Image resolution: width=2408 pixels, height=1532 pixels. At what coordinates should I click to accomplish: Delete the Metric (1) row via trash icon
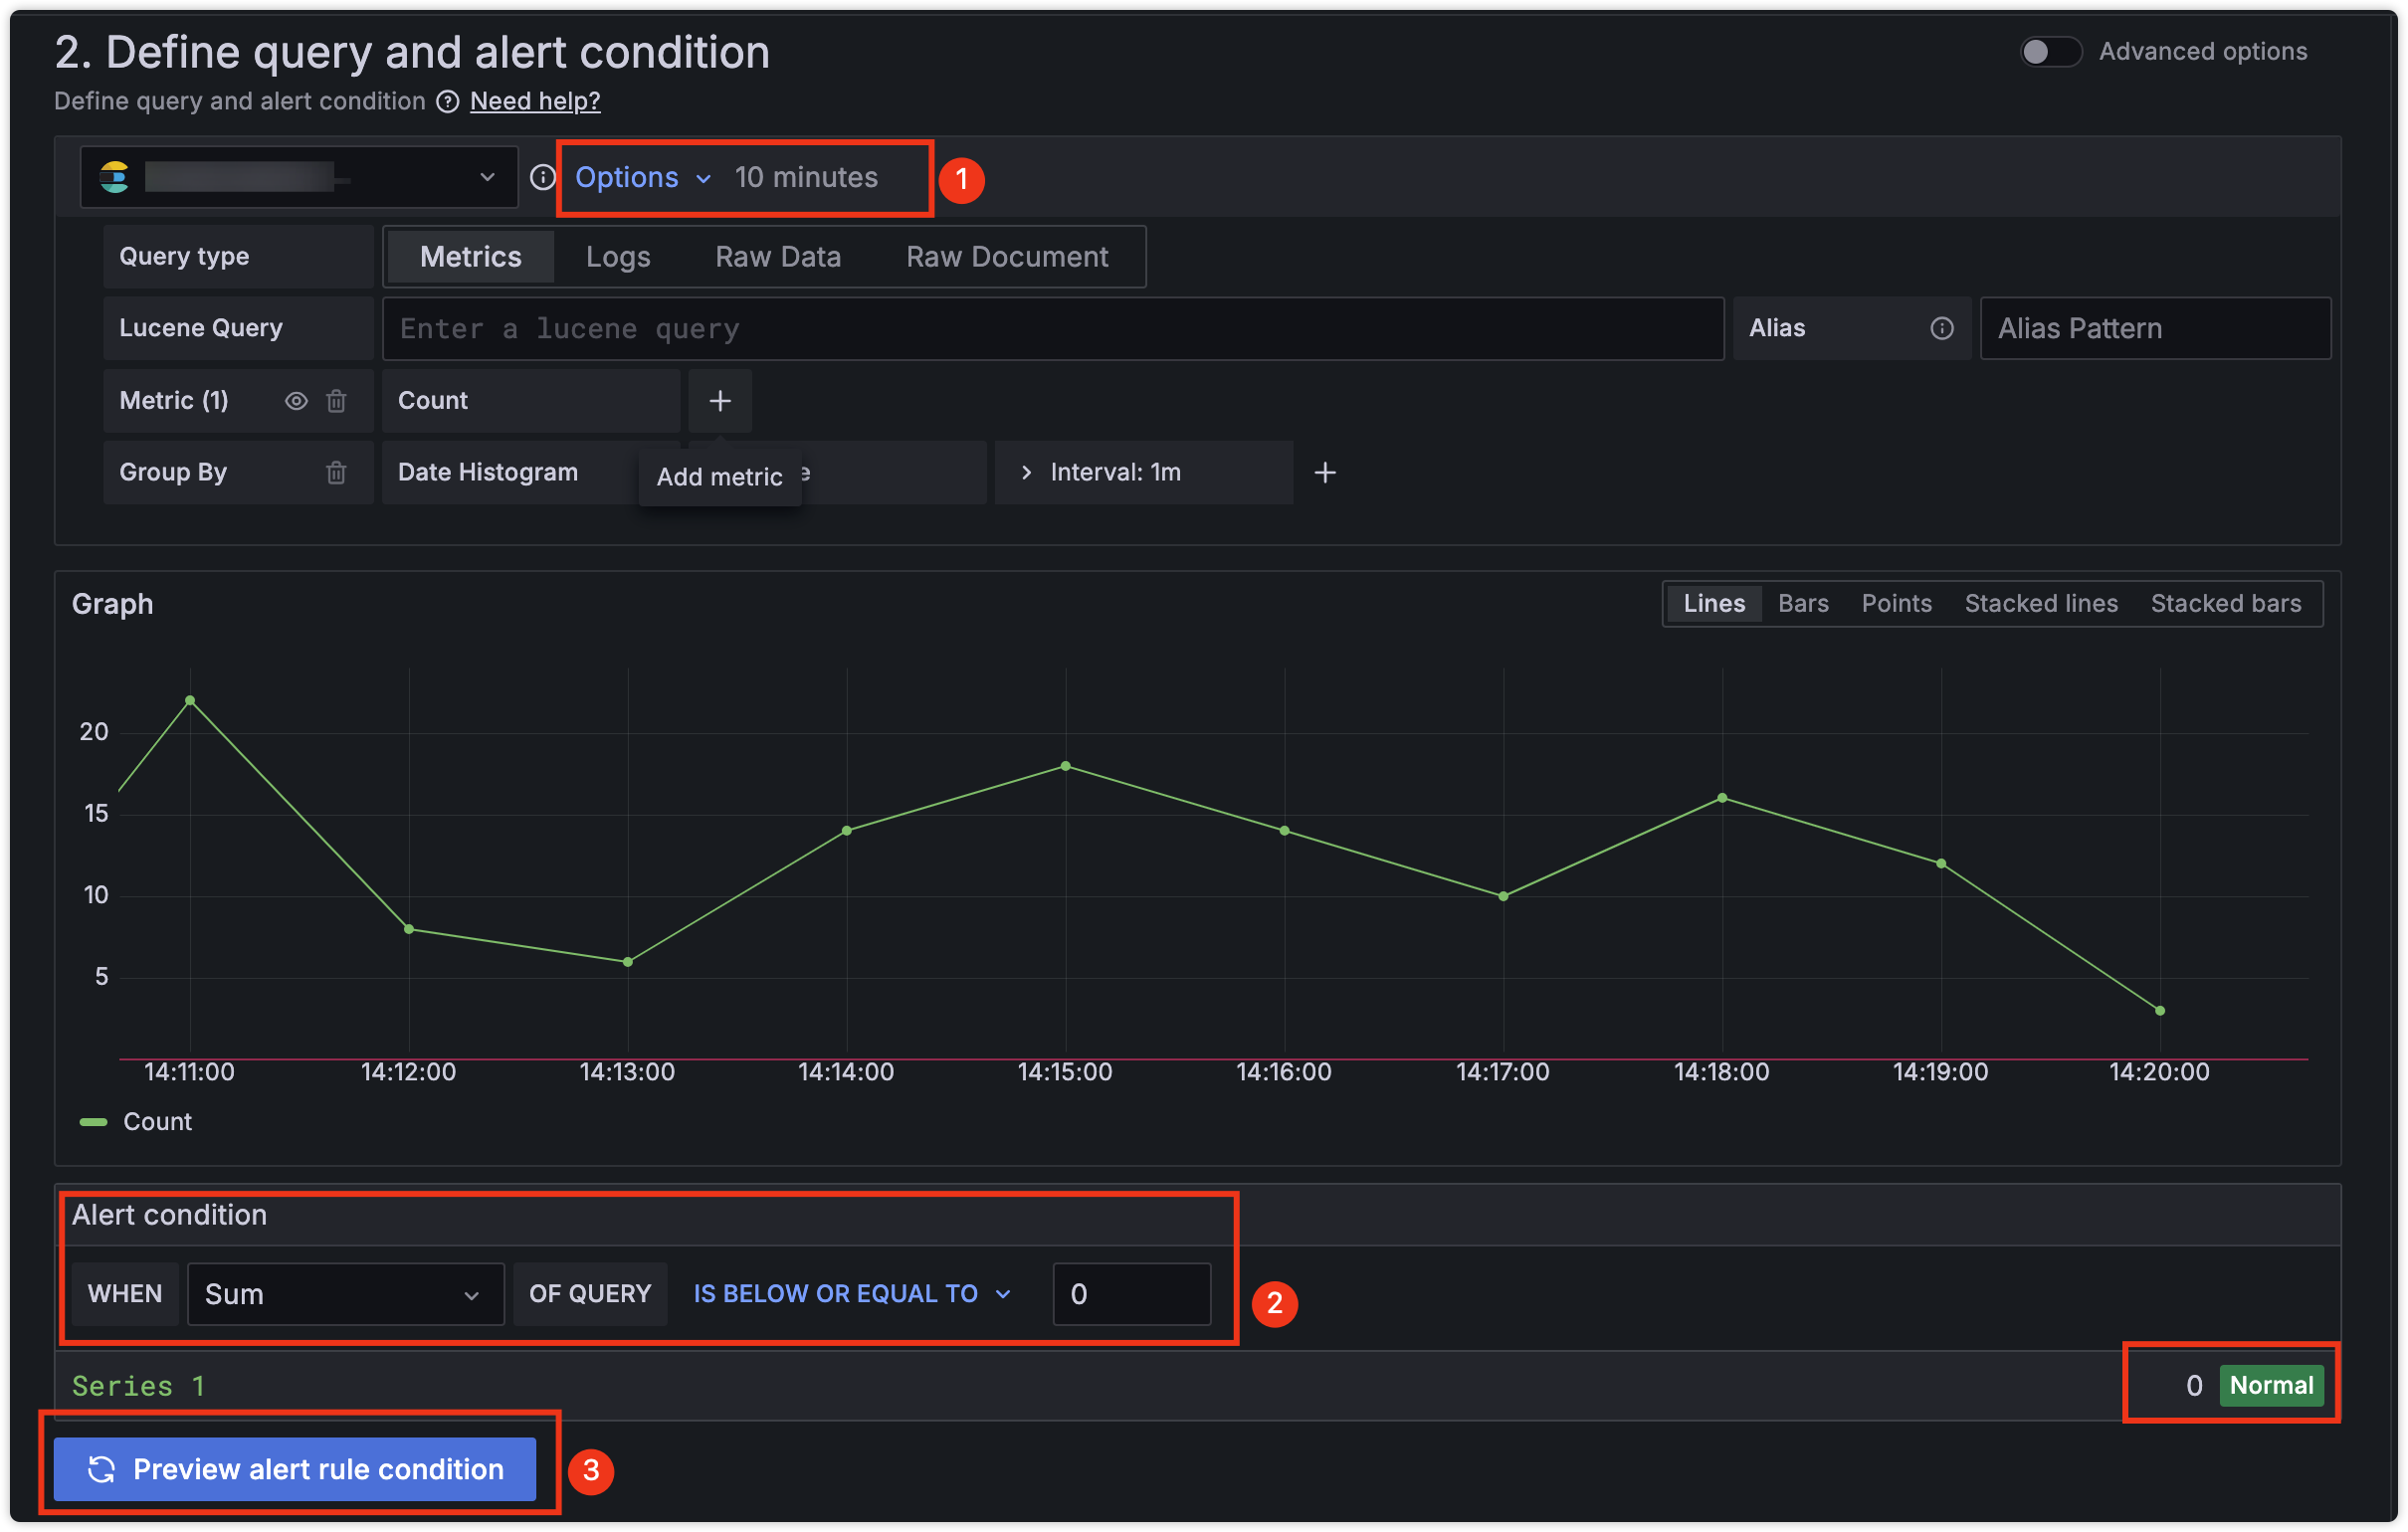336,401
